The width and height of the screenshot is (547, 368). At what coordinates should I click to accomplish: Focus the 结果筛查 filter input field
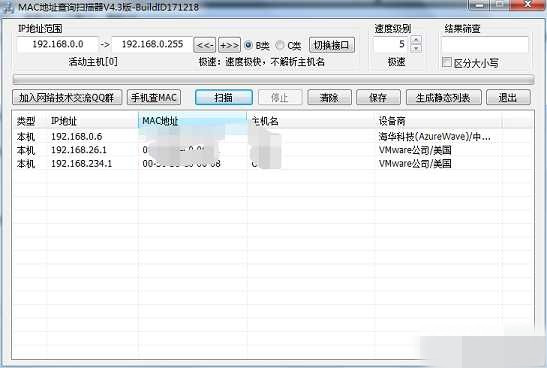484,45
